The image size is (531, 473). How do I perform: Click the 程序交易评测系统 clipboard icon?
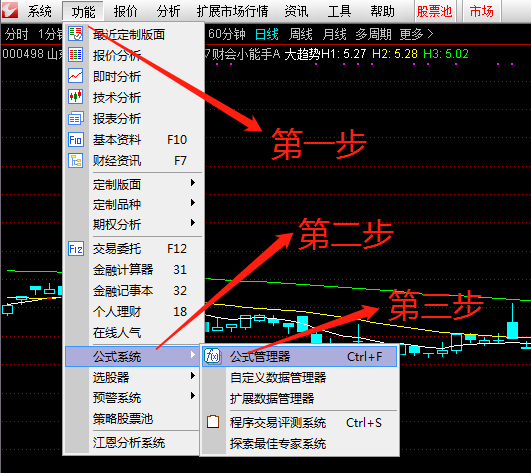pos(213,422)
